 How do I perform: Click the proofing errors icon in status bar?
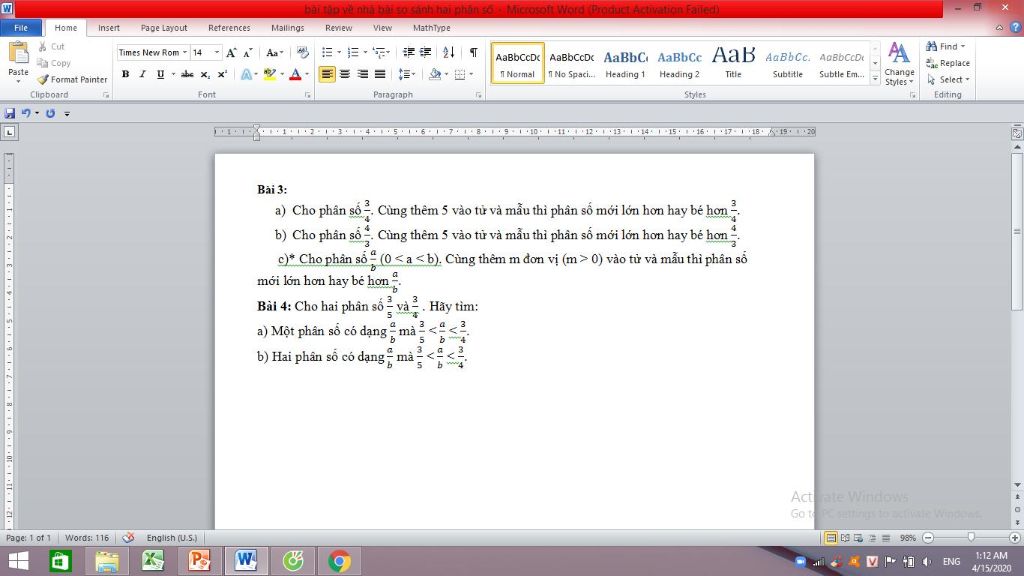[x=128, y=537]
